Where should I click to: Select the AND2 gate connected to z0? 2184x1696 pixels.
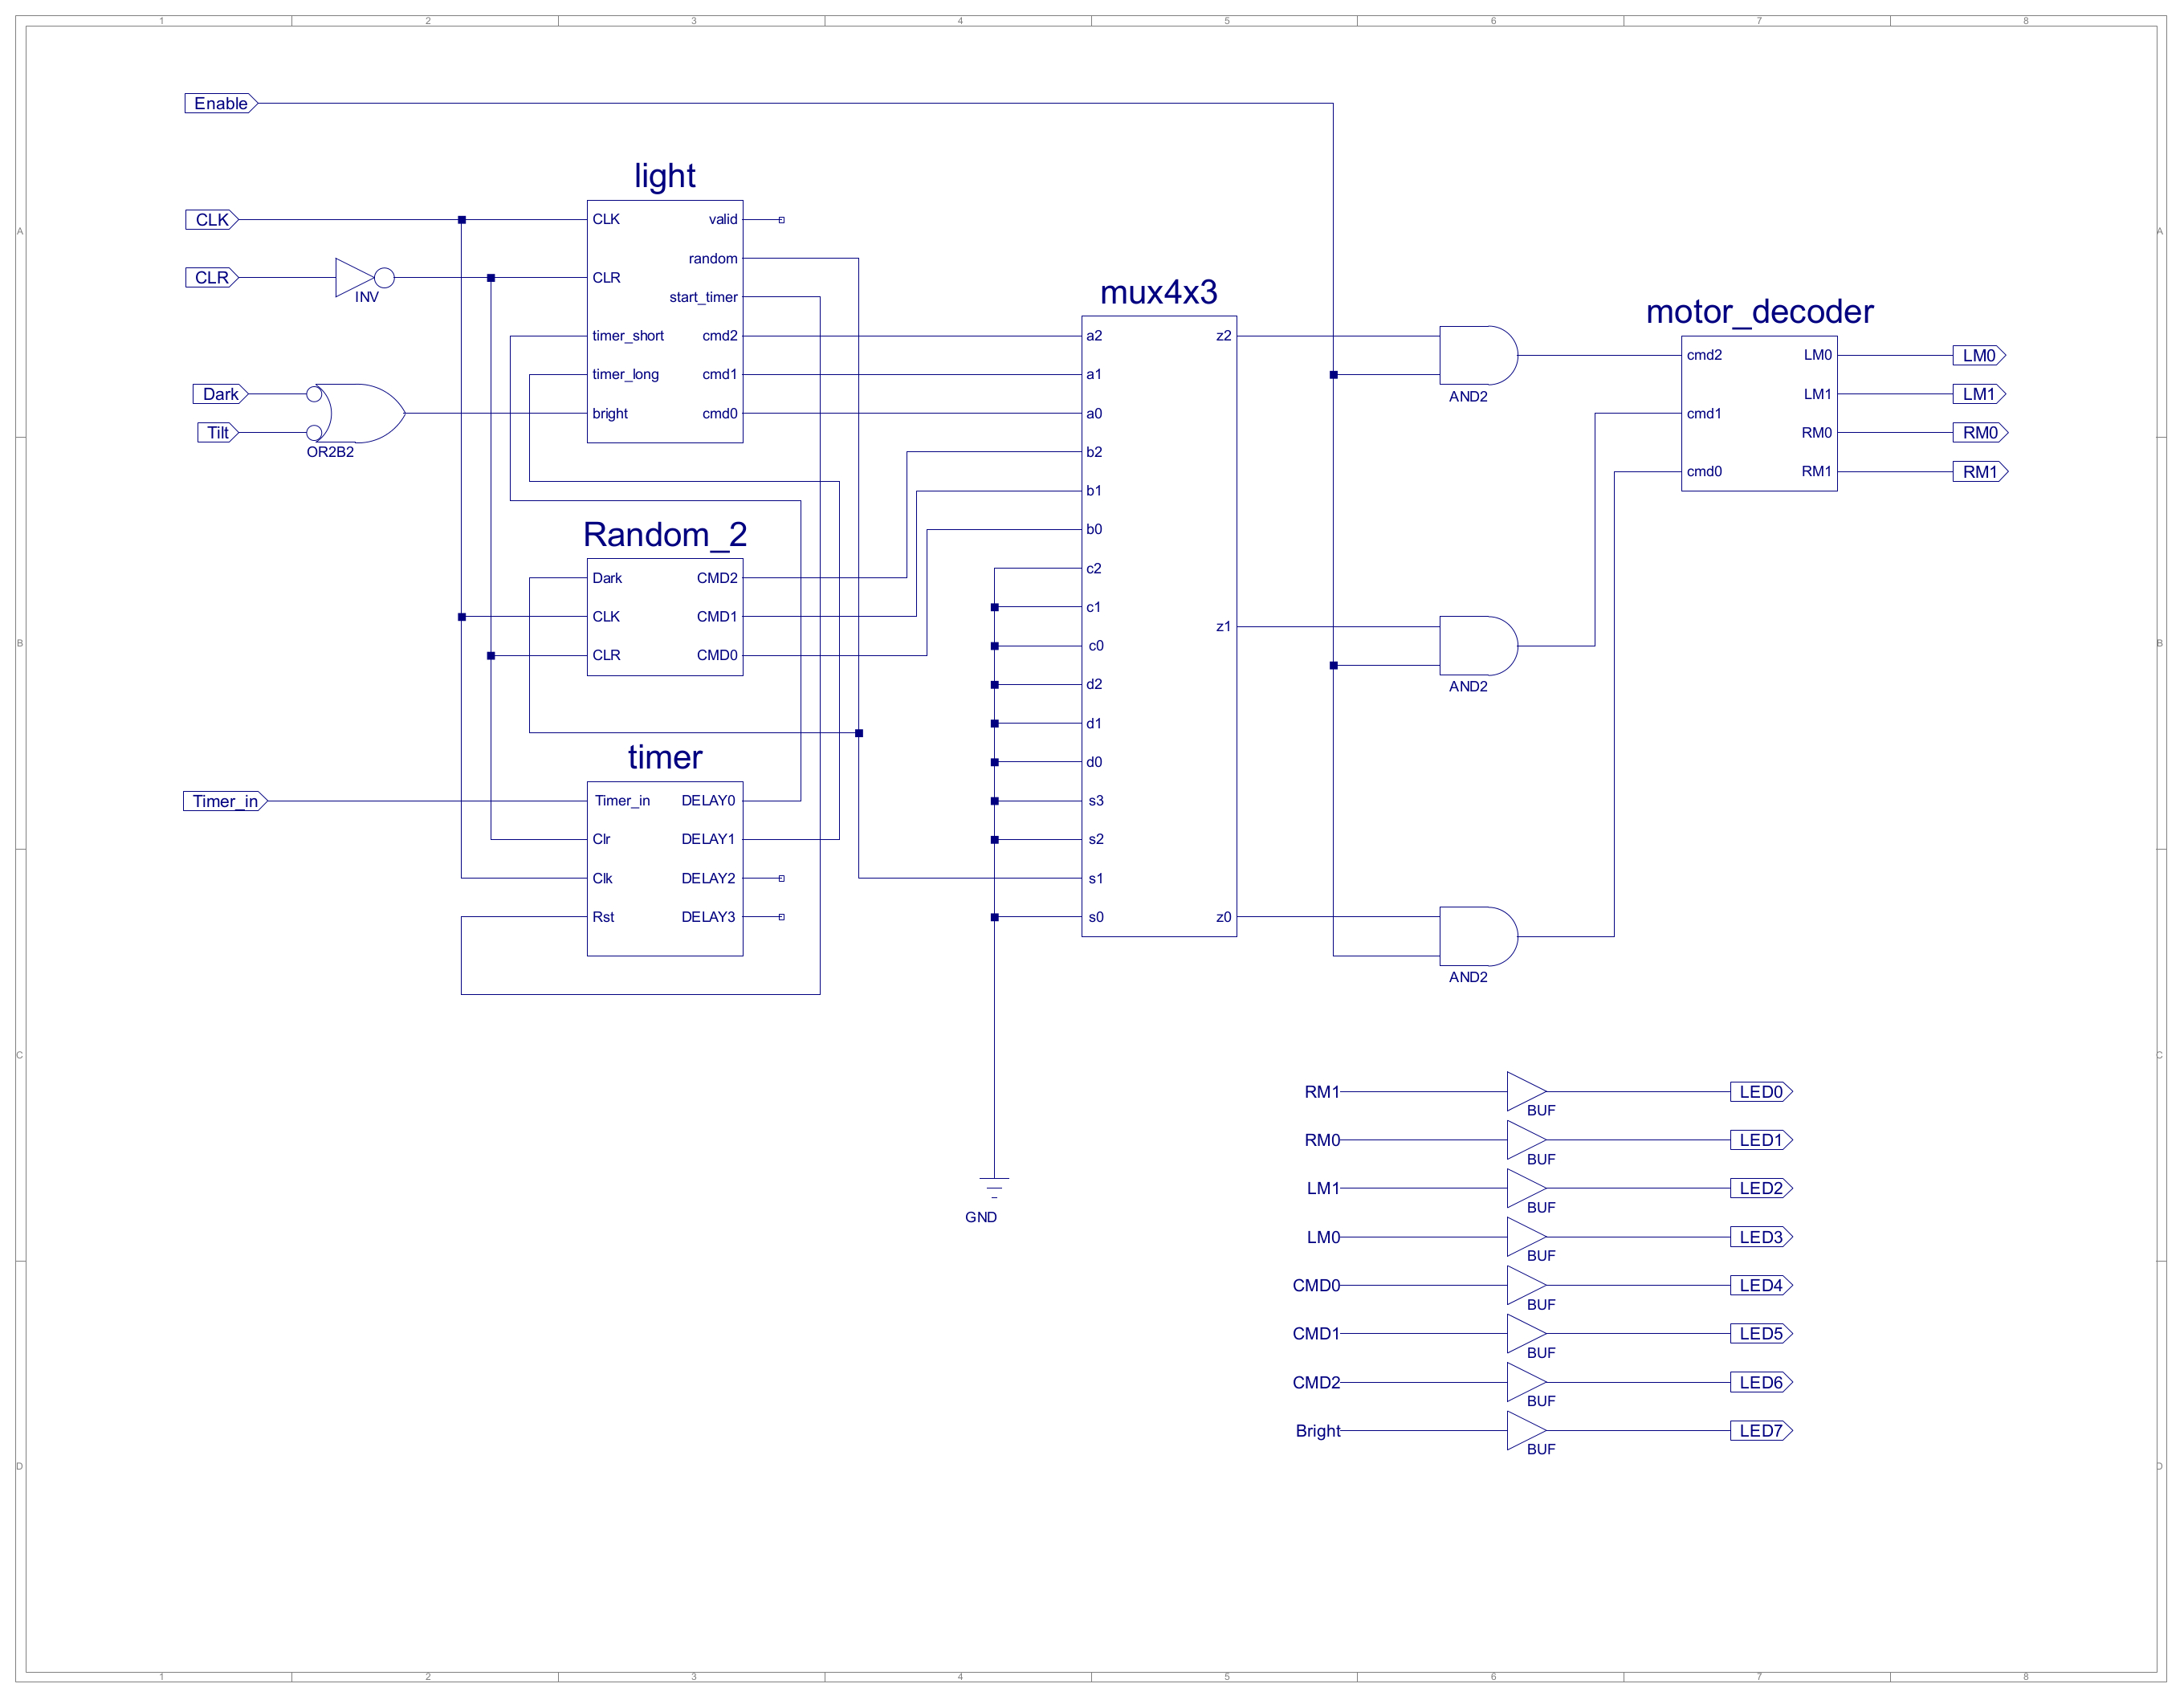click(x=1476, y=936)
